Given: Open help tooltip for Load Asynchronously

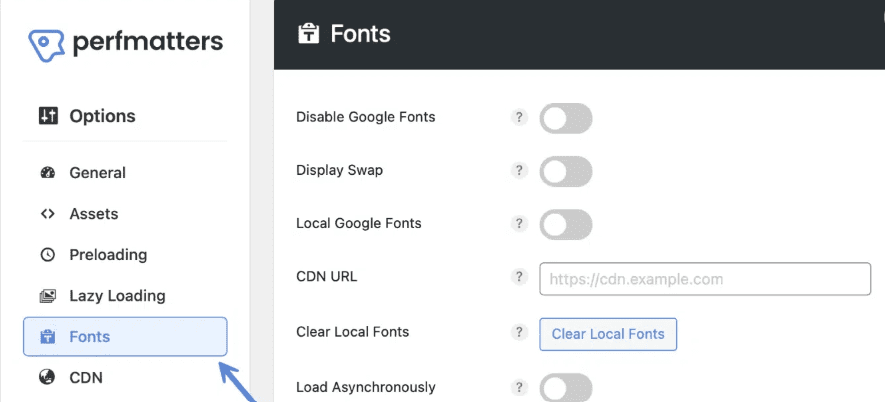Looking at the screenshot, I should pos(519,388).
